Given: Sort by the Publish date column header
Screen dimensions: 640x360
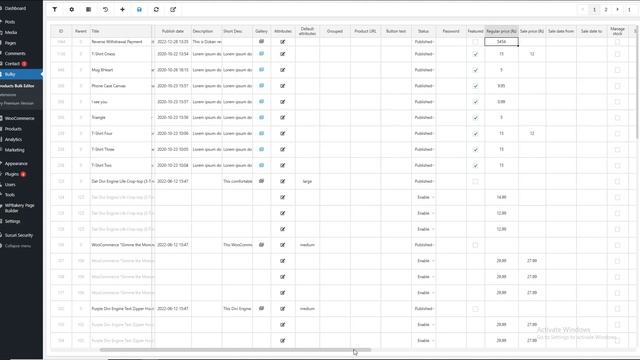Looking at the screenshot, I should click(x=173, y=31).
